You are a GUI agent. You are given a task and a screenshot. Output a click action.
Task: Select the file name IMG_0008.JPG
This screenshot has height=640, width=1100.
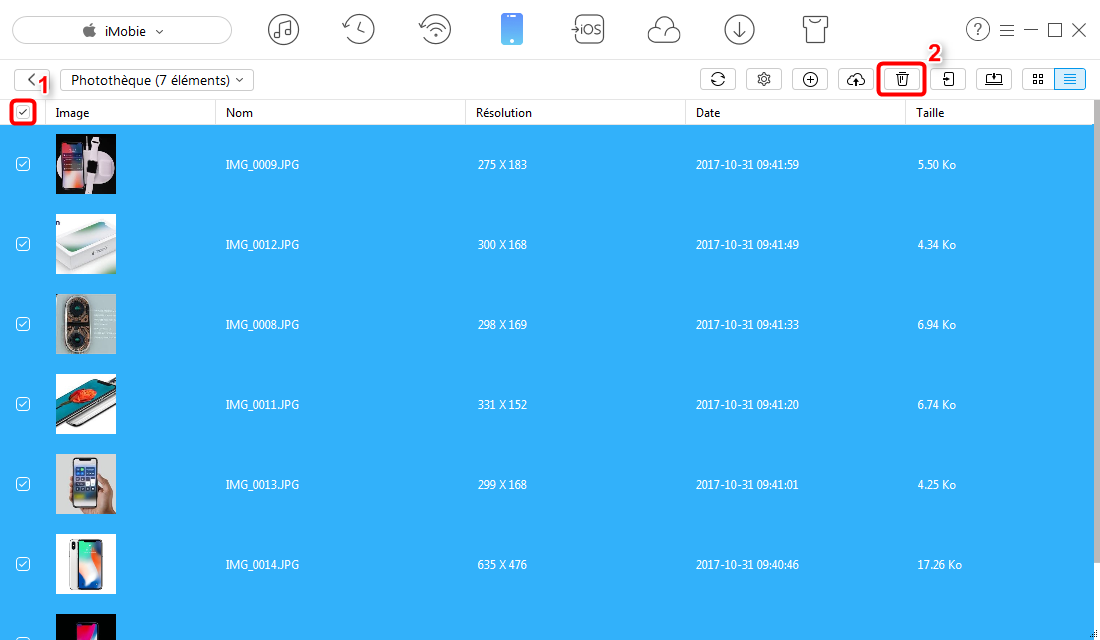coord(262,325)
